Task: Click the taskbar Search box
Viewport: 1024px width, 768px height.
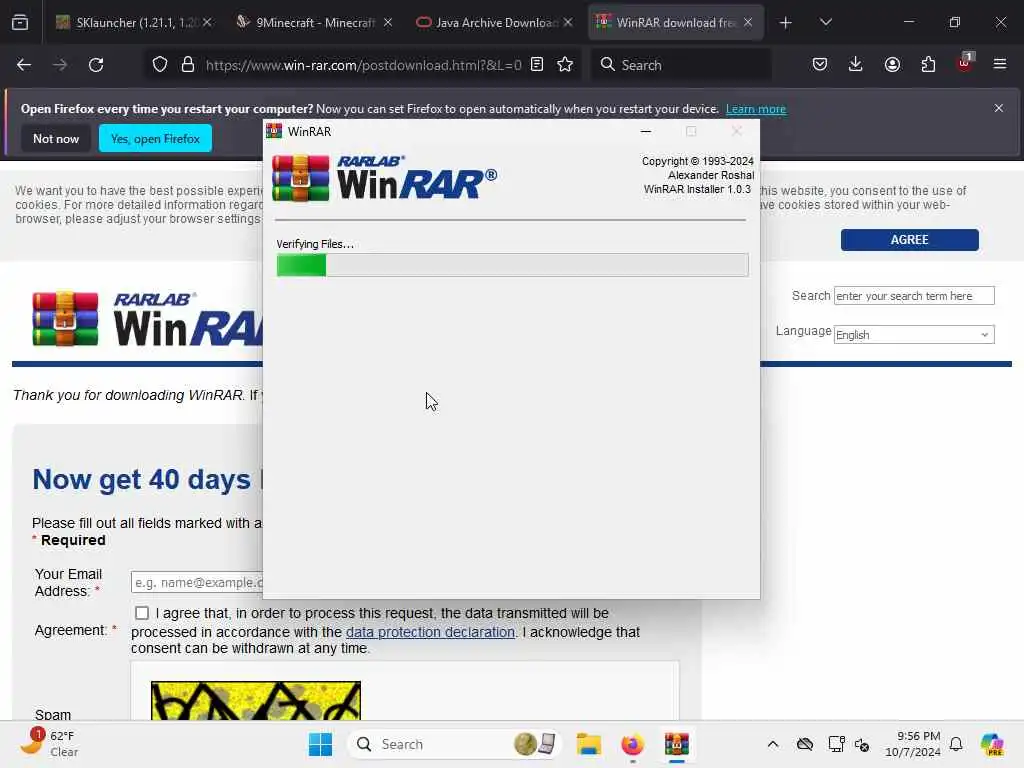Action: 455,744
